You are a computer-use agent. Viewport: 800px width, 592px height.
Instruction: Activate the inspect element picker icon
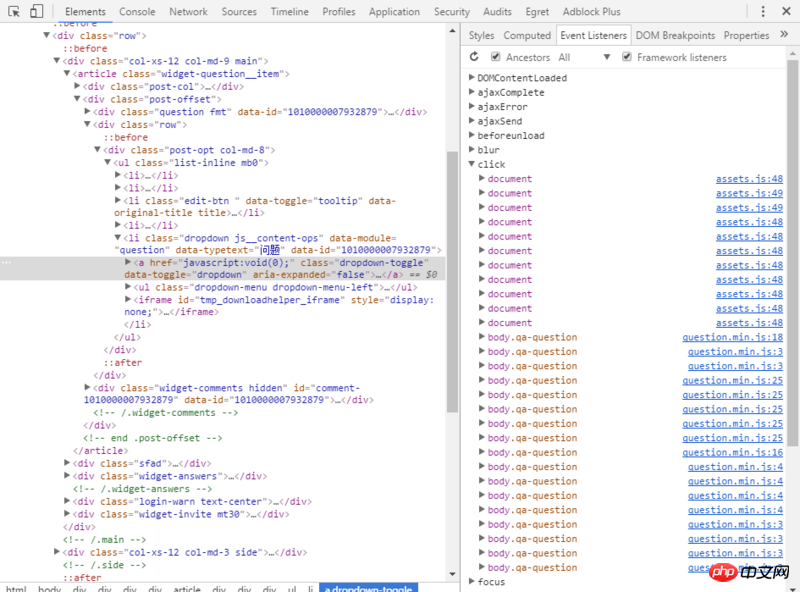tap(13, 12)
